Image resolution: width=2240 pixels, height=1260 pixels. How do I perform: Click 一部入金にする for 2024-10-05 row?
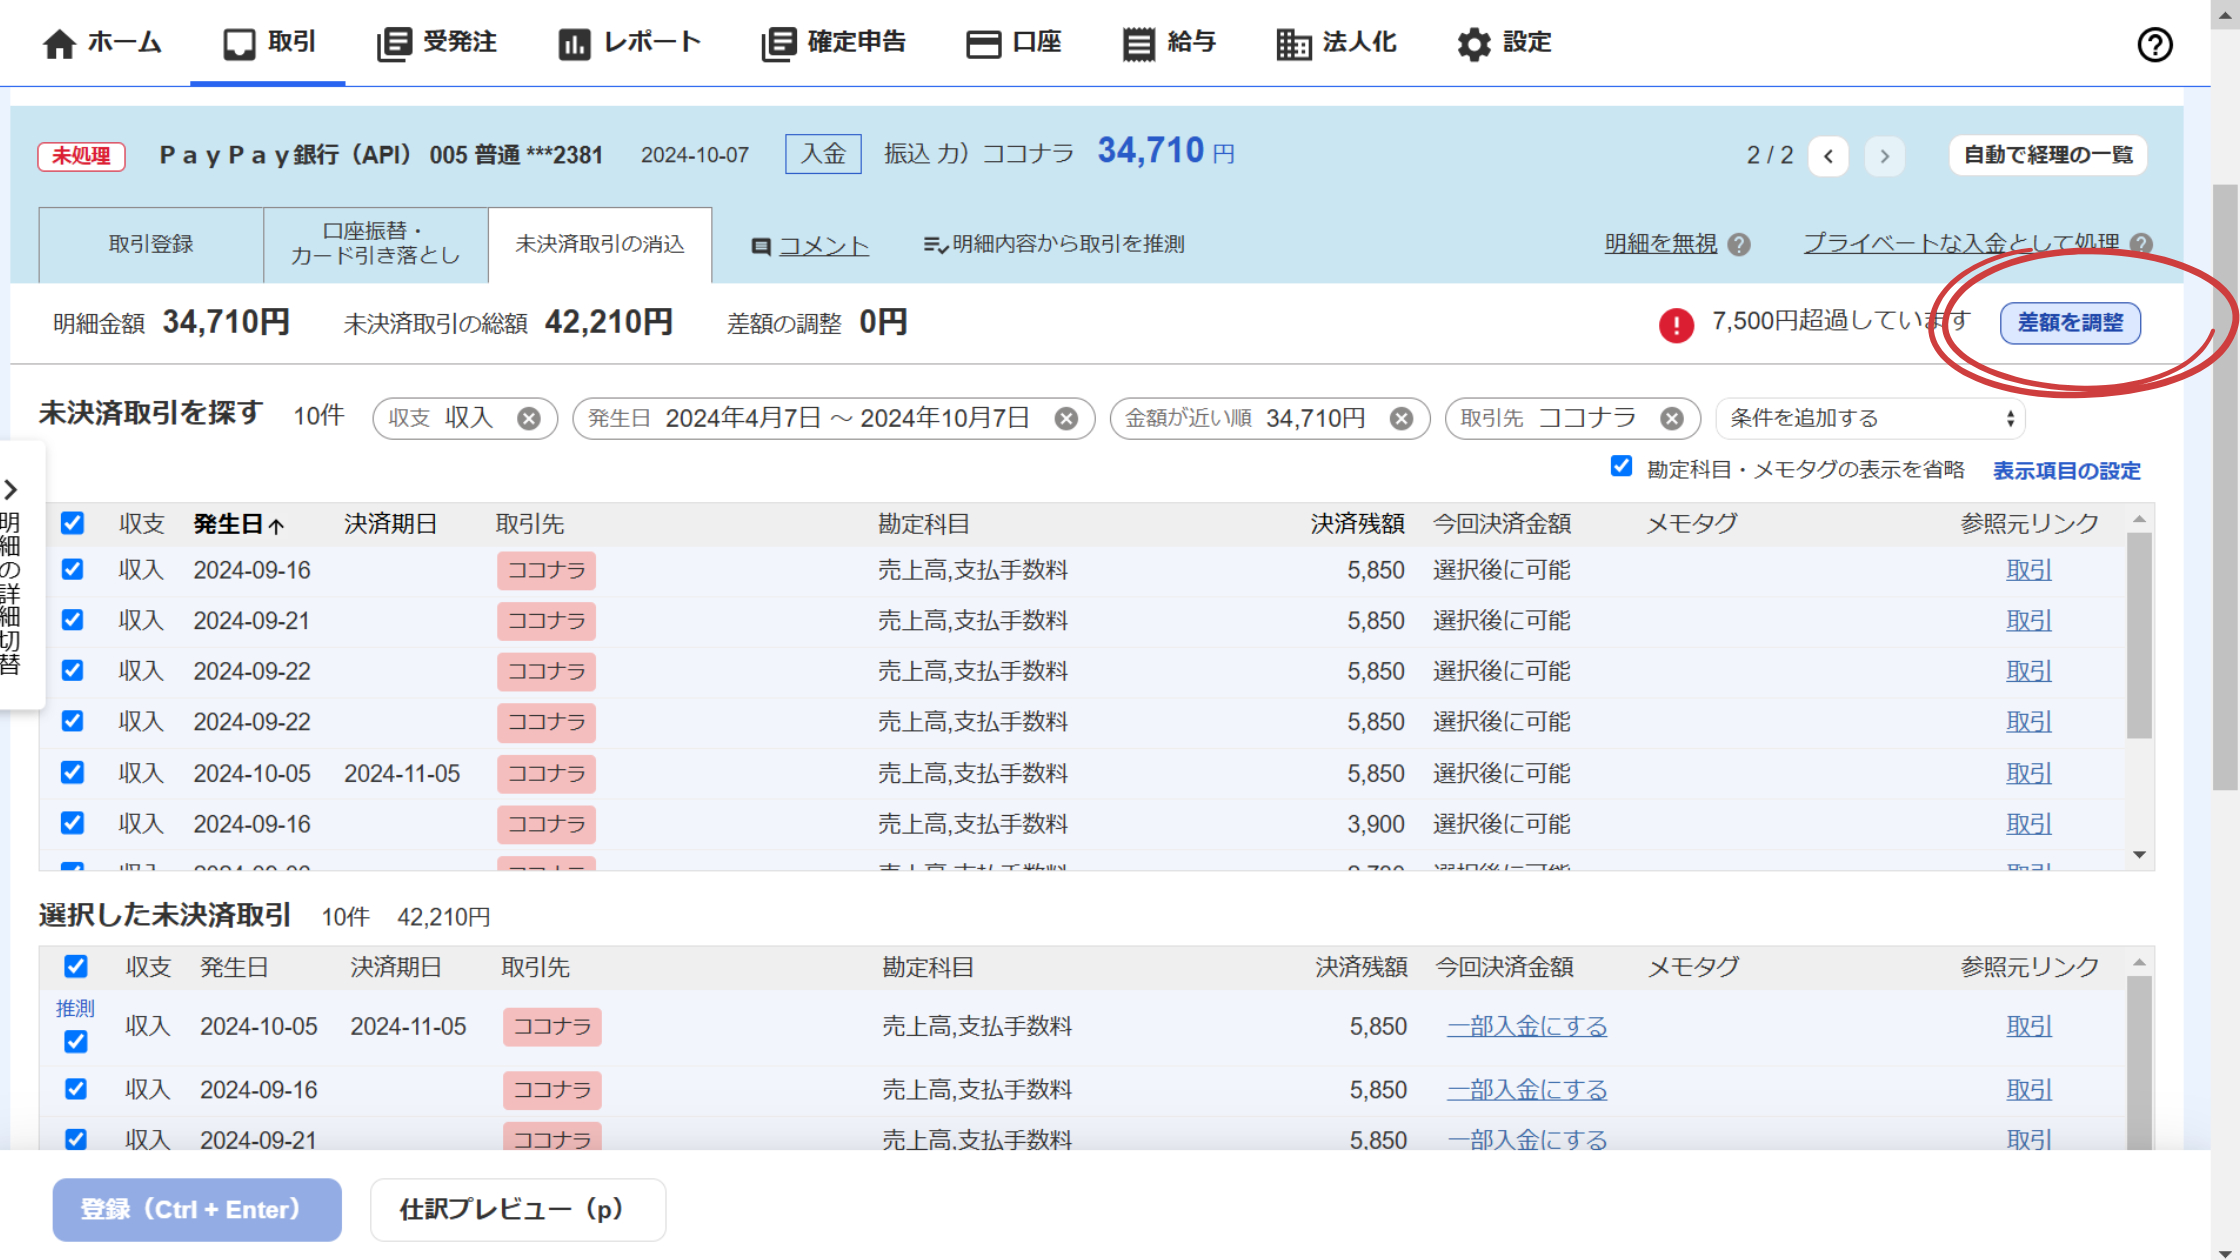pos(1526,1027)
